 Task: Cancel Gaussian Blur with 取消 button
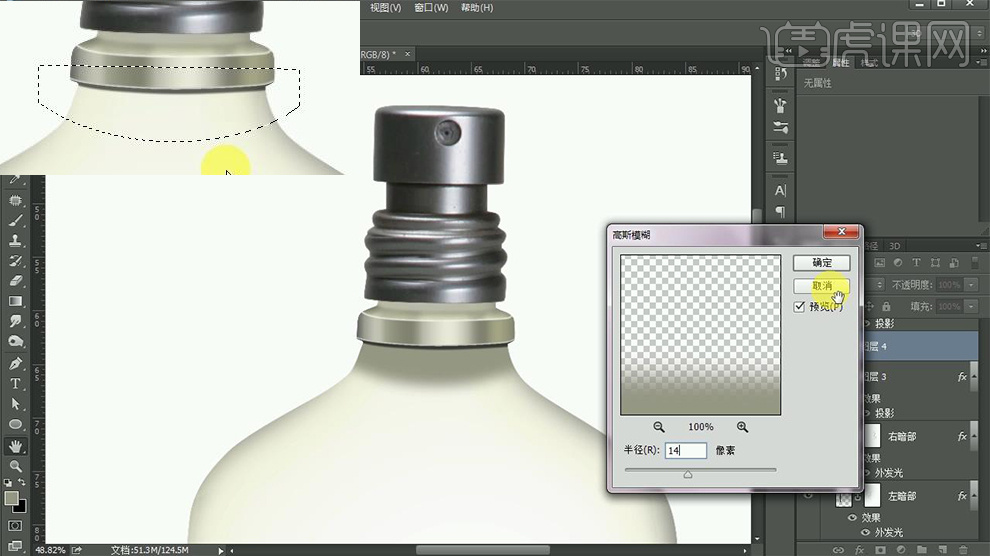[x=821, y=285]
